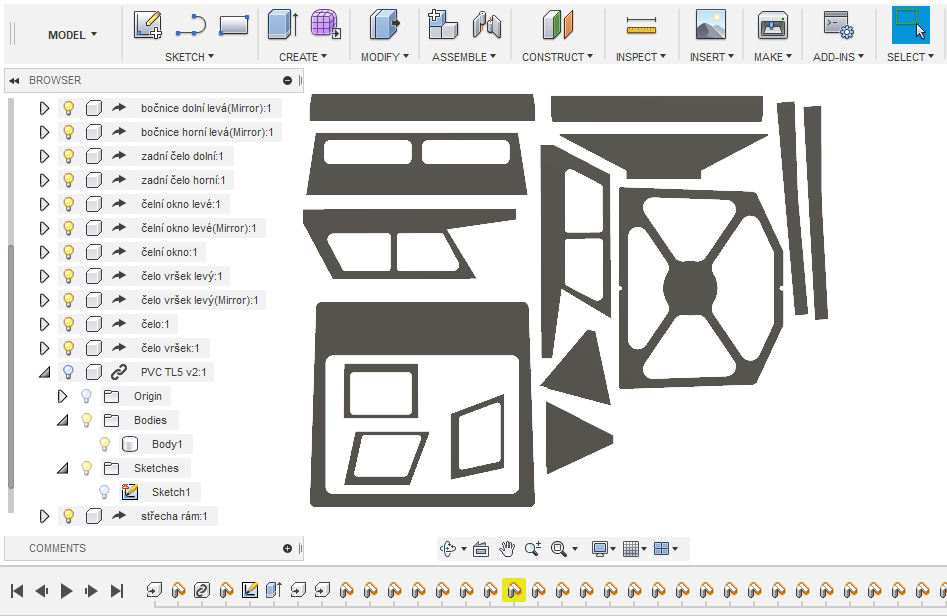947x616 pixels.
Task: Expand the COMMENTS panel
Action: (x=288, y=548)
